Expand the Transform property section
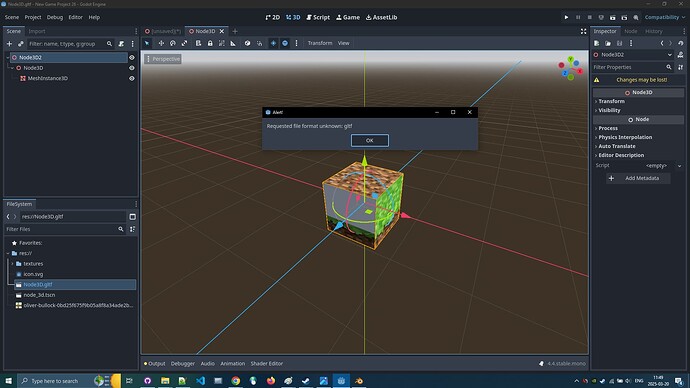Image resolution: width=690 pixels, height=388 pixels. [611, 101]
